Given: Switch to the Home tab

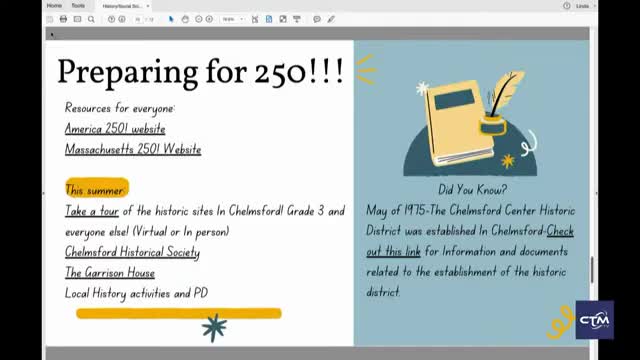Looking at the screenshot, I should [x=54, y=6].
